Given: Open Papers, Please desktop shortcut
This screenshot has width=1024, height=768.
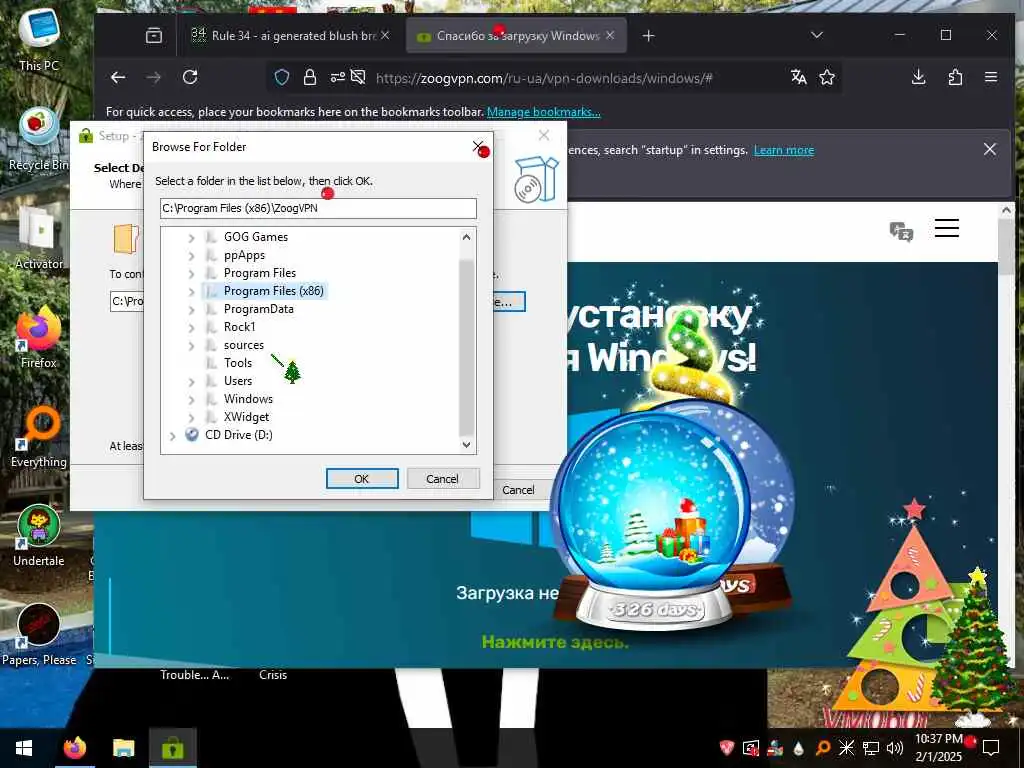Looking at the screenshot, I should click(x=39, y=635).
